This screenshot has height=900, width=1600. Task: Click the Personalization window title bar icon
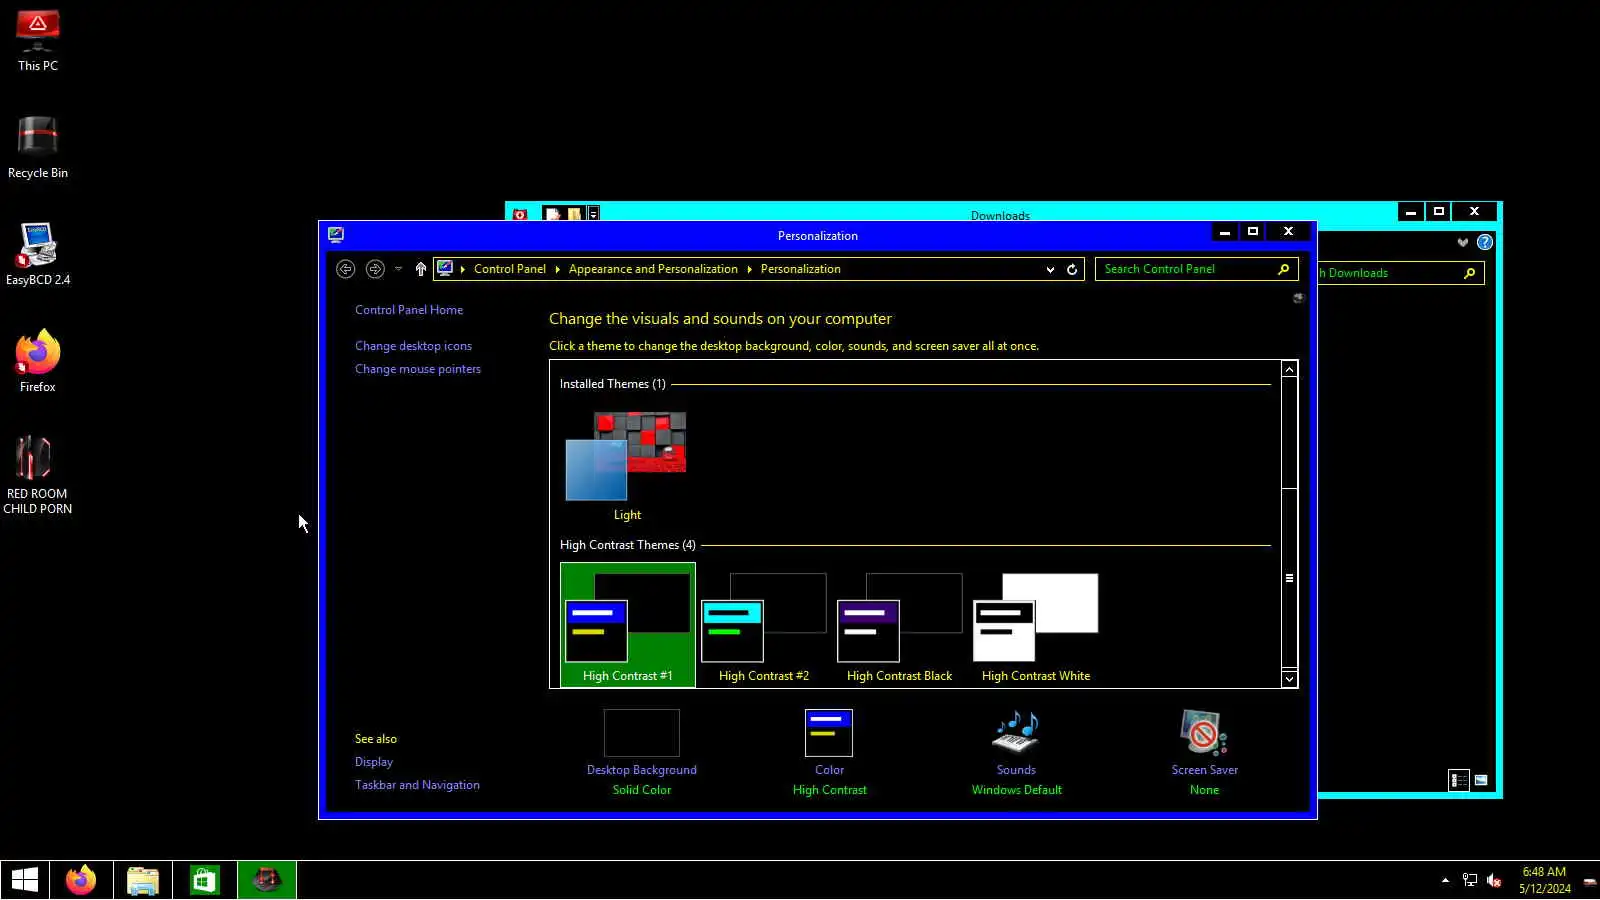pyautogui.click(x=336, y=234)
